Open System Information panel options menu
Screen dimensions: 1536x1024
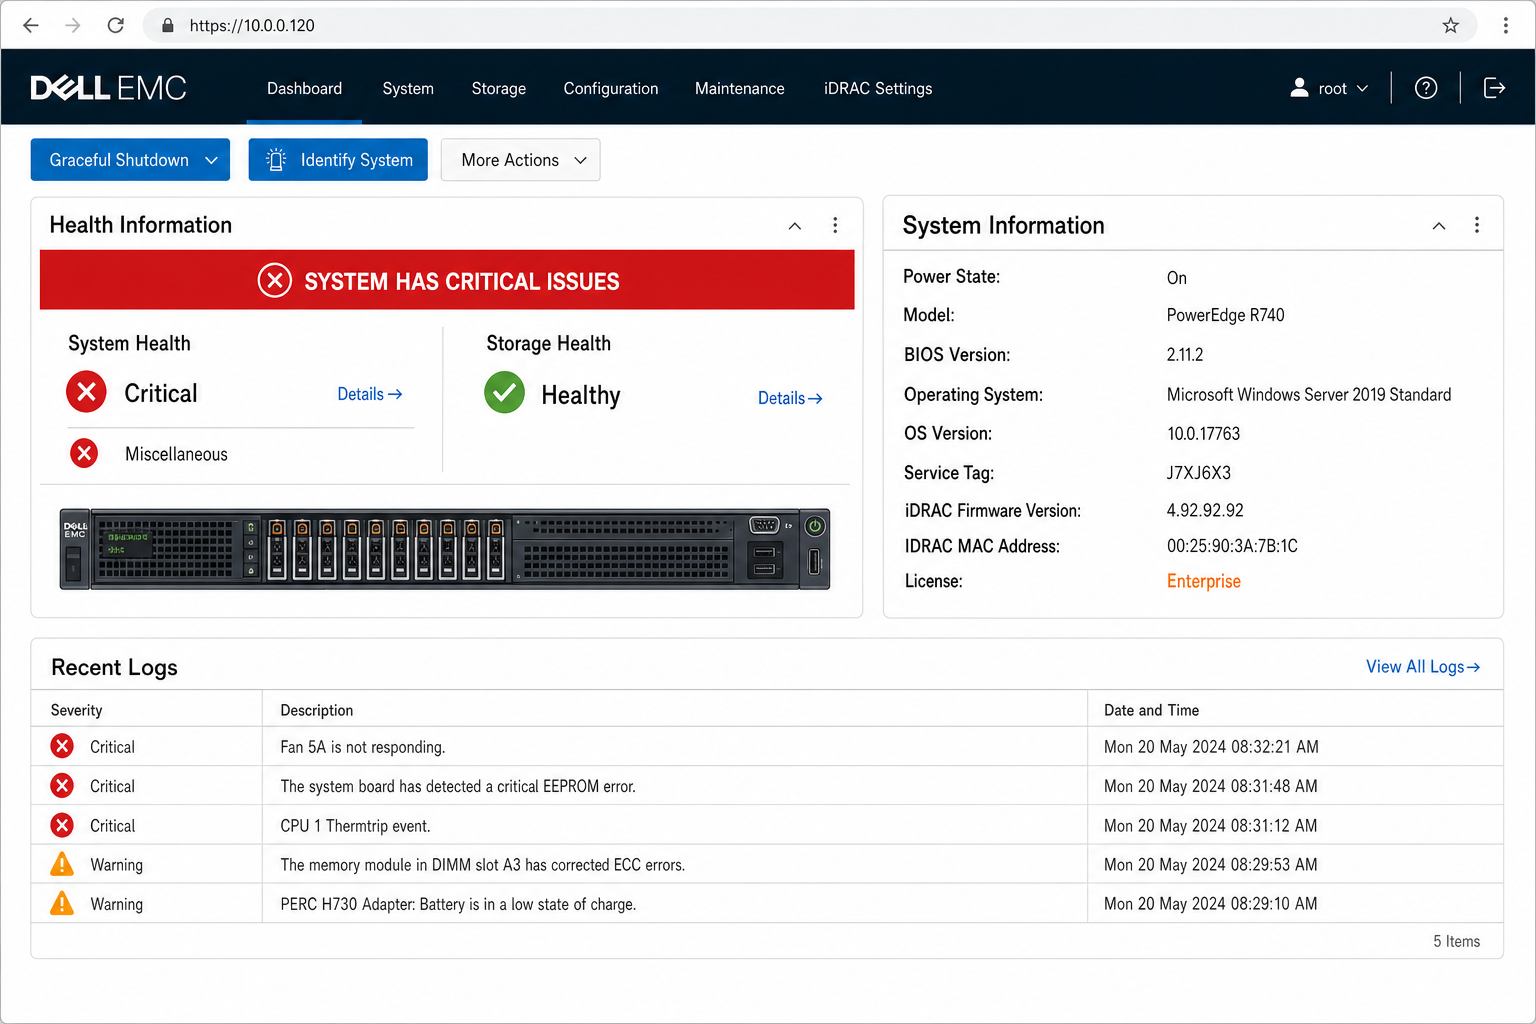click(1477, 225)
